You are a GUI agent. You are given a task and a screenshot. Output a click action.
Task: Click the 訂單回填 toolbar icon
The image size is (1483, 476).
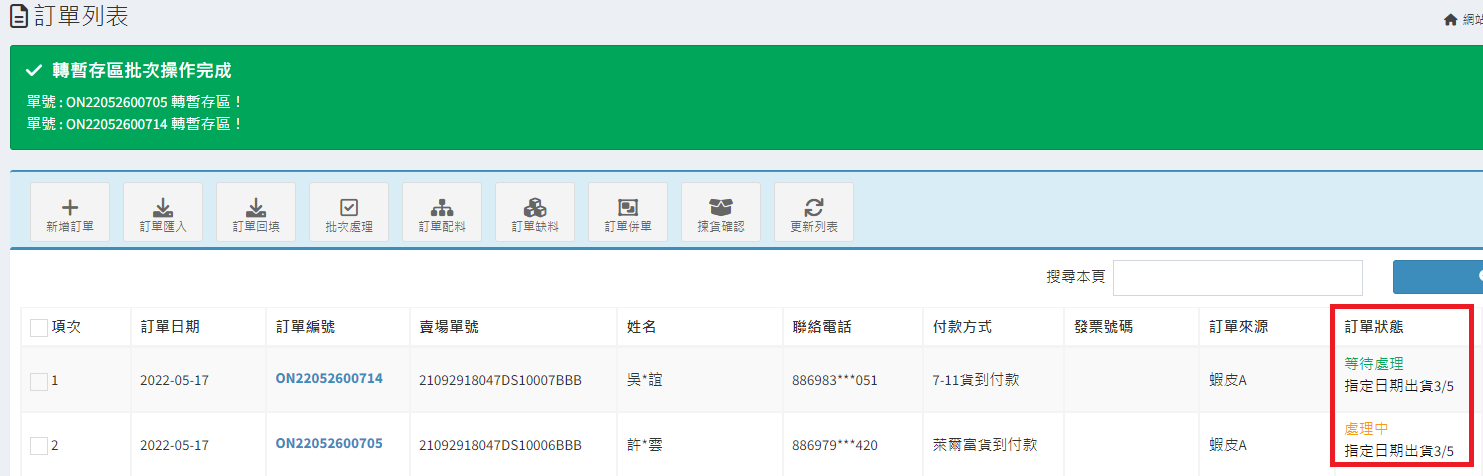256,212
